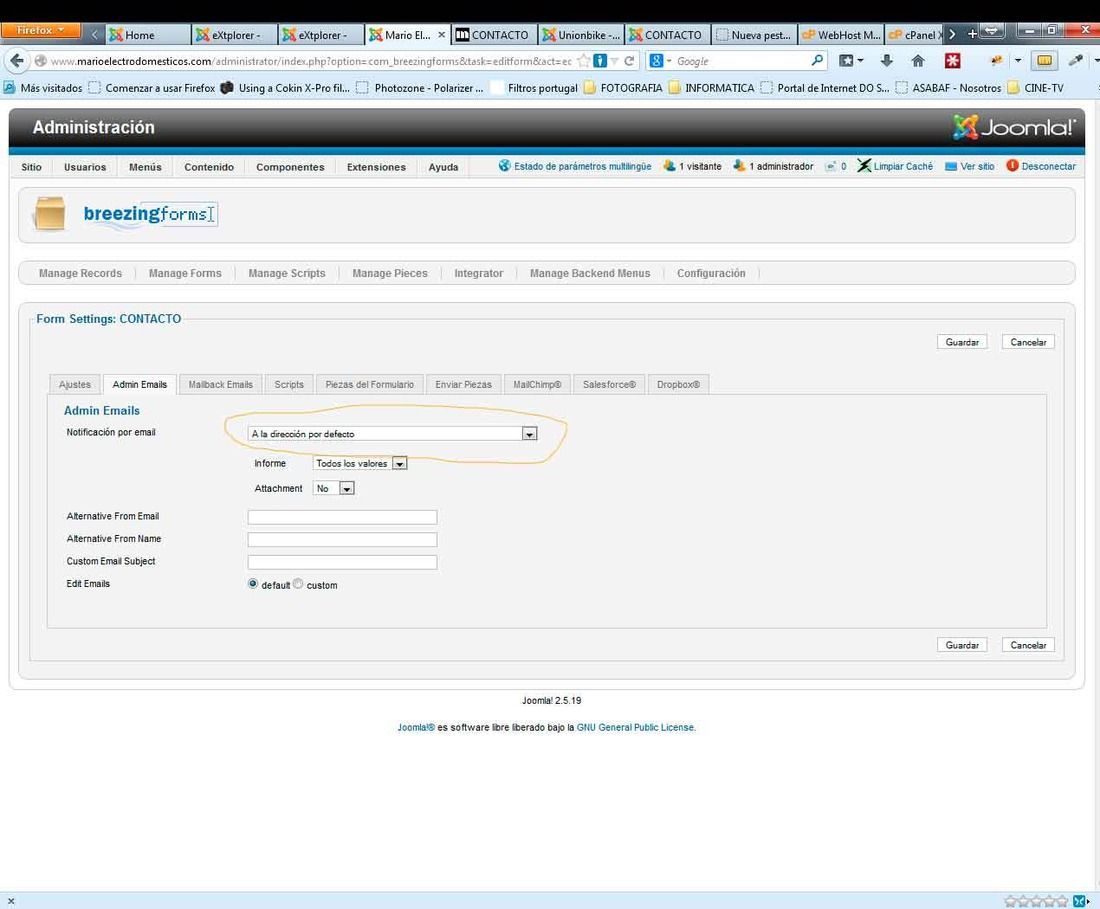This screenshot has width=1100, height=909.
Task: Click the browser home icon
Action: click(x=918, y=61)
